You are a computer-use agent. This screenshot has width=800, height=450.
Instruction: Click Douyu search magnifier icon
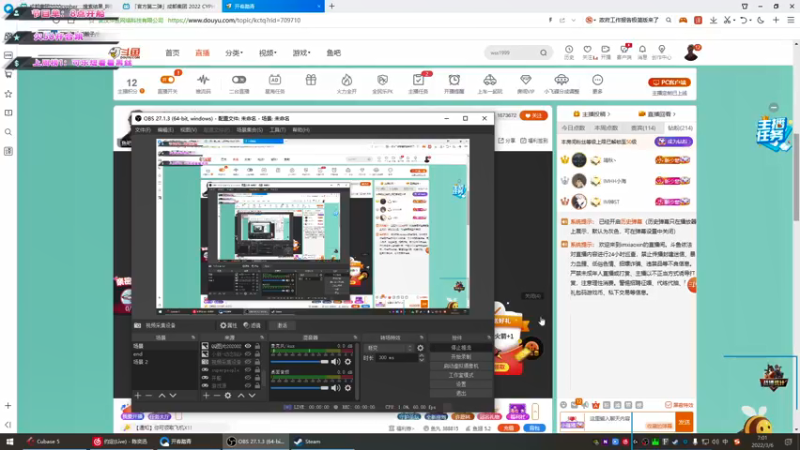(543, 53)
